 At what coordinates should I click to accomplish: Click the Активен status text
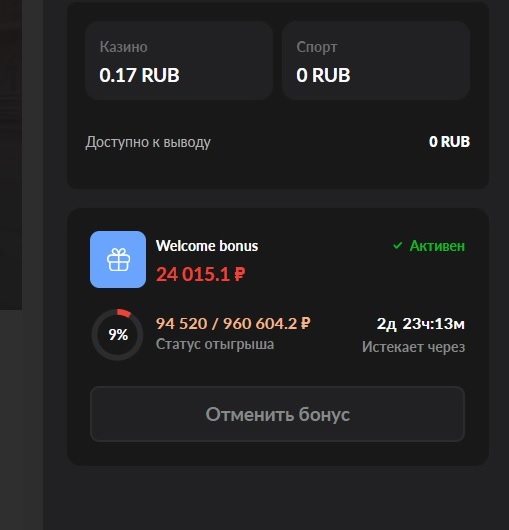(437, 246)
